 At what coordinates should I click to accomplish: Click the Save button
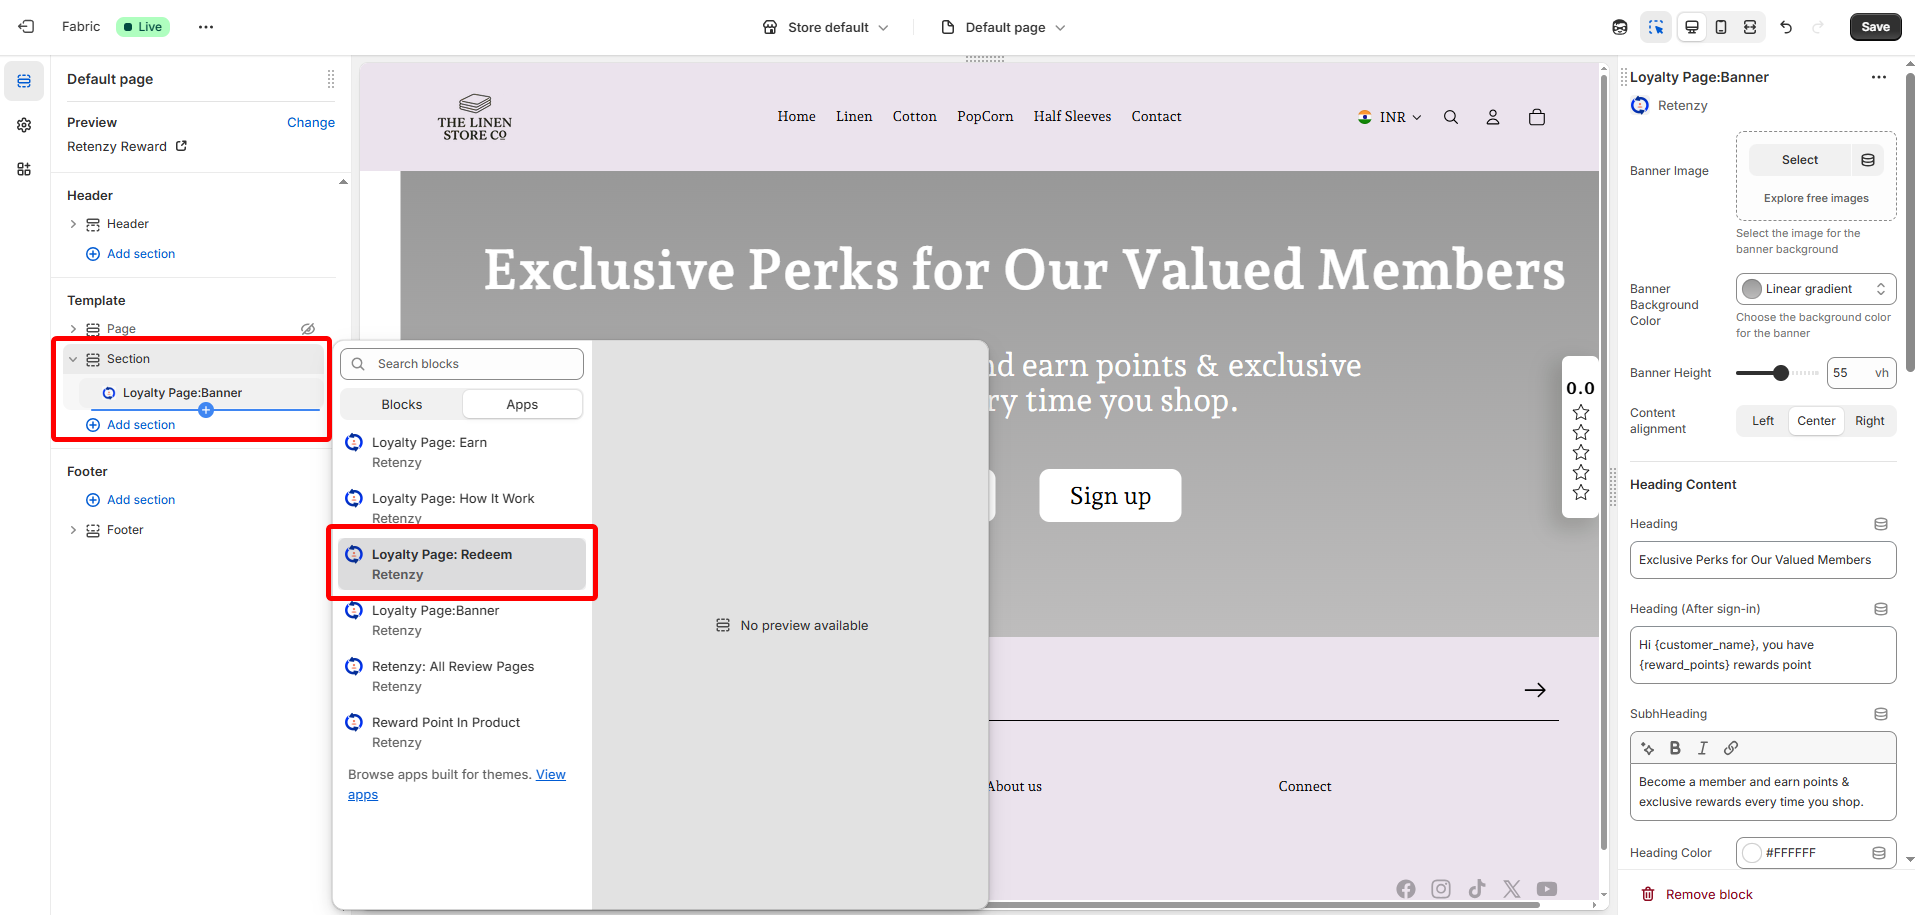1875,27
